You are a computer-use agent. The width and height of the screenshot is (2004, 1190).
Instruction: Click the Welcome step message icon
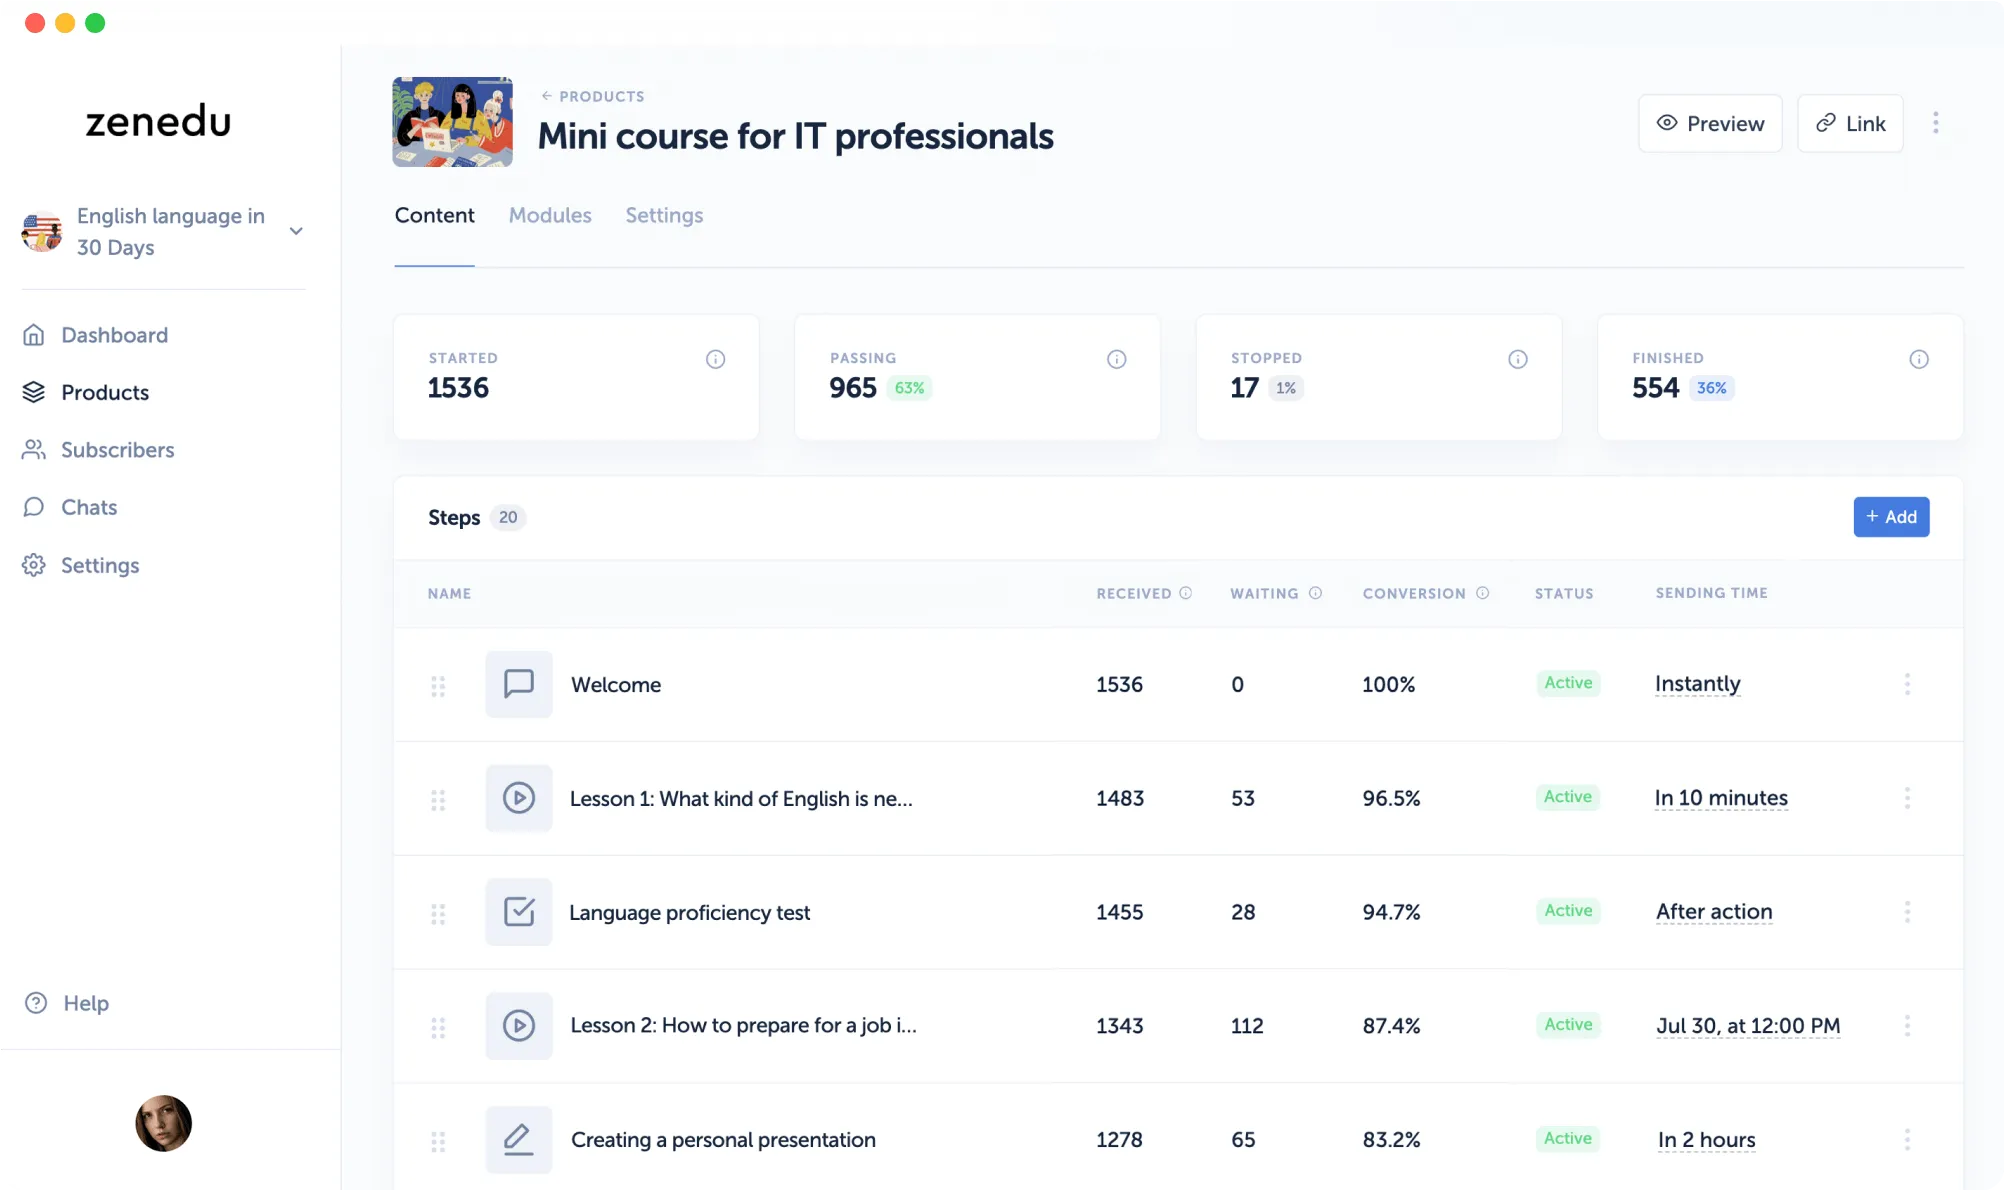[518, 684]
